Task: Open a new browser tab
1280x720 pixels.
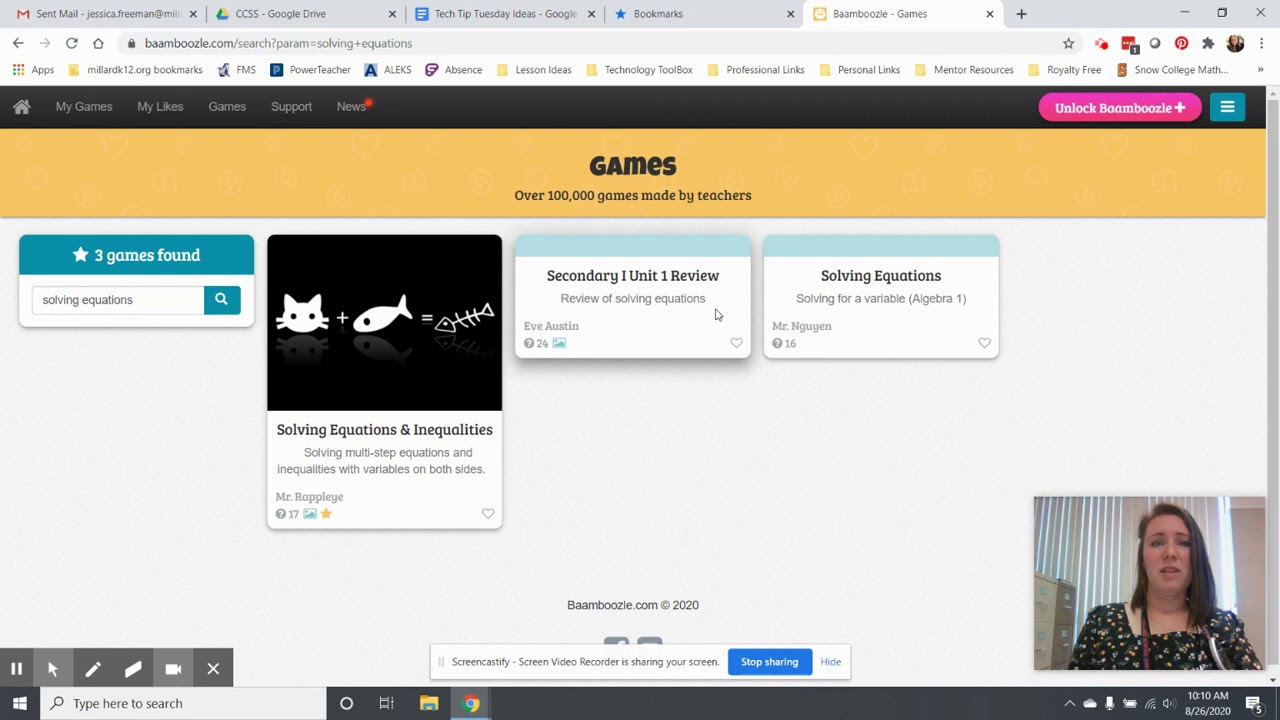Action: pyautogui.click(x=1021, y=14)
